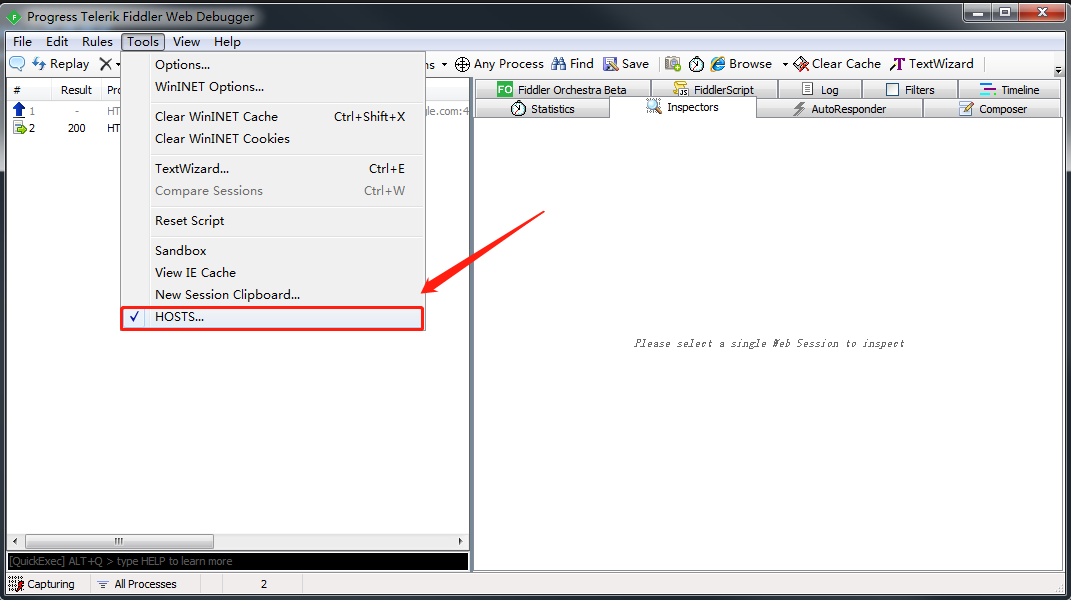Screen dimensions: 1071x600
Task: Click the Browse Internet Explorer icon
Action: point(718,64)
